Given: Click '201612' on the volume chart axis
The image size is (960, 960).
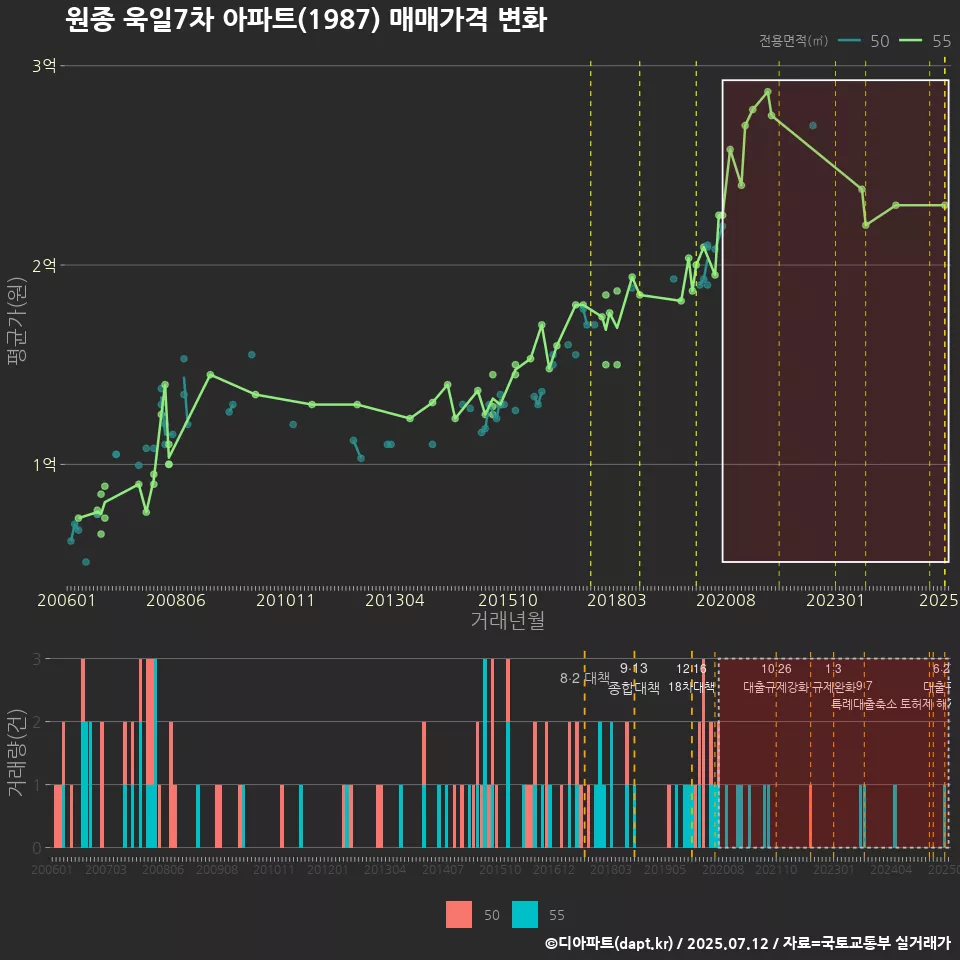Looking at the screenshot, I should [553, 869].
